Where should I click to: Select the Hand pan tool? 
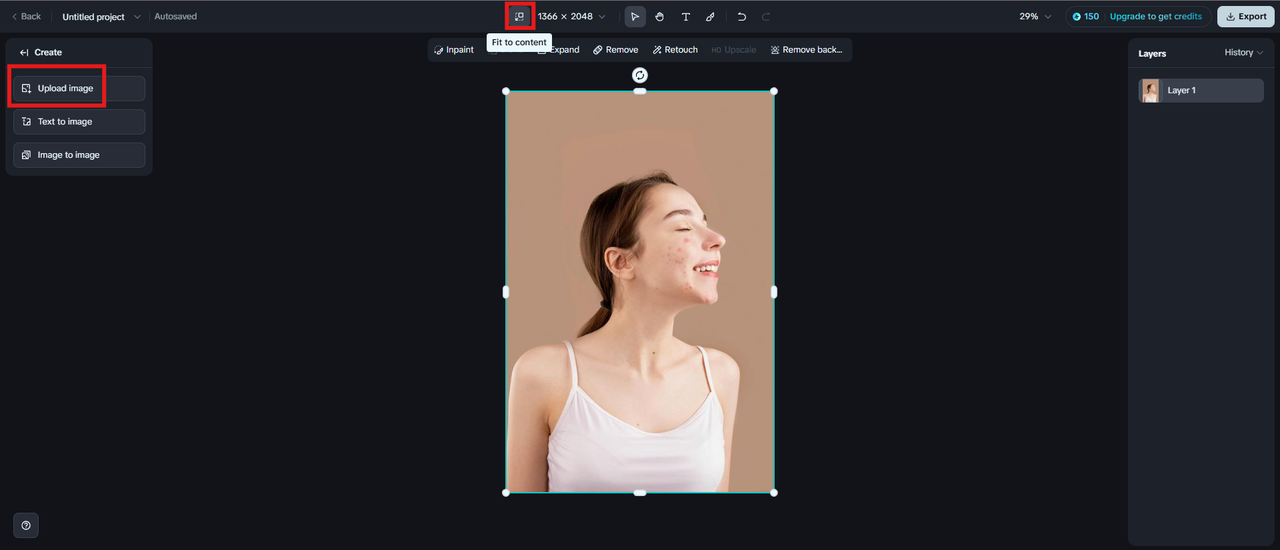660,16
